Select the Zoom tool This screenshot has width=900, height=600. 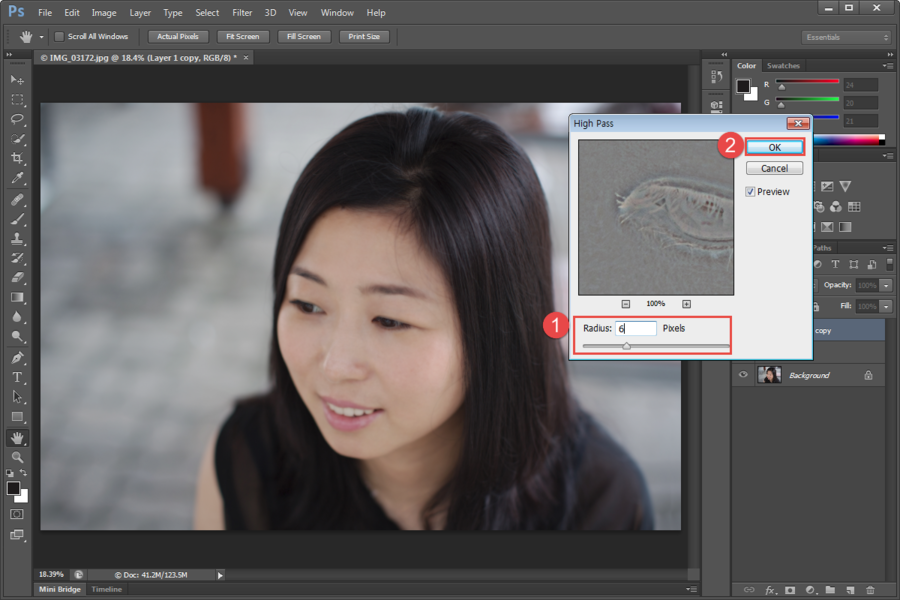17,458
